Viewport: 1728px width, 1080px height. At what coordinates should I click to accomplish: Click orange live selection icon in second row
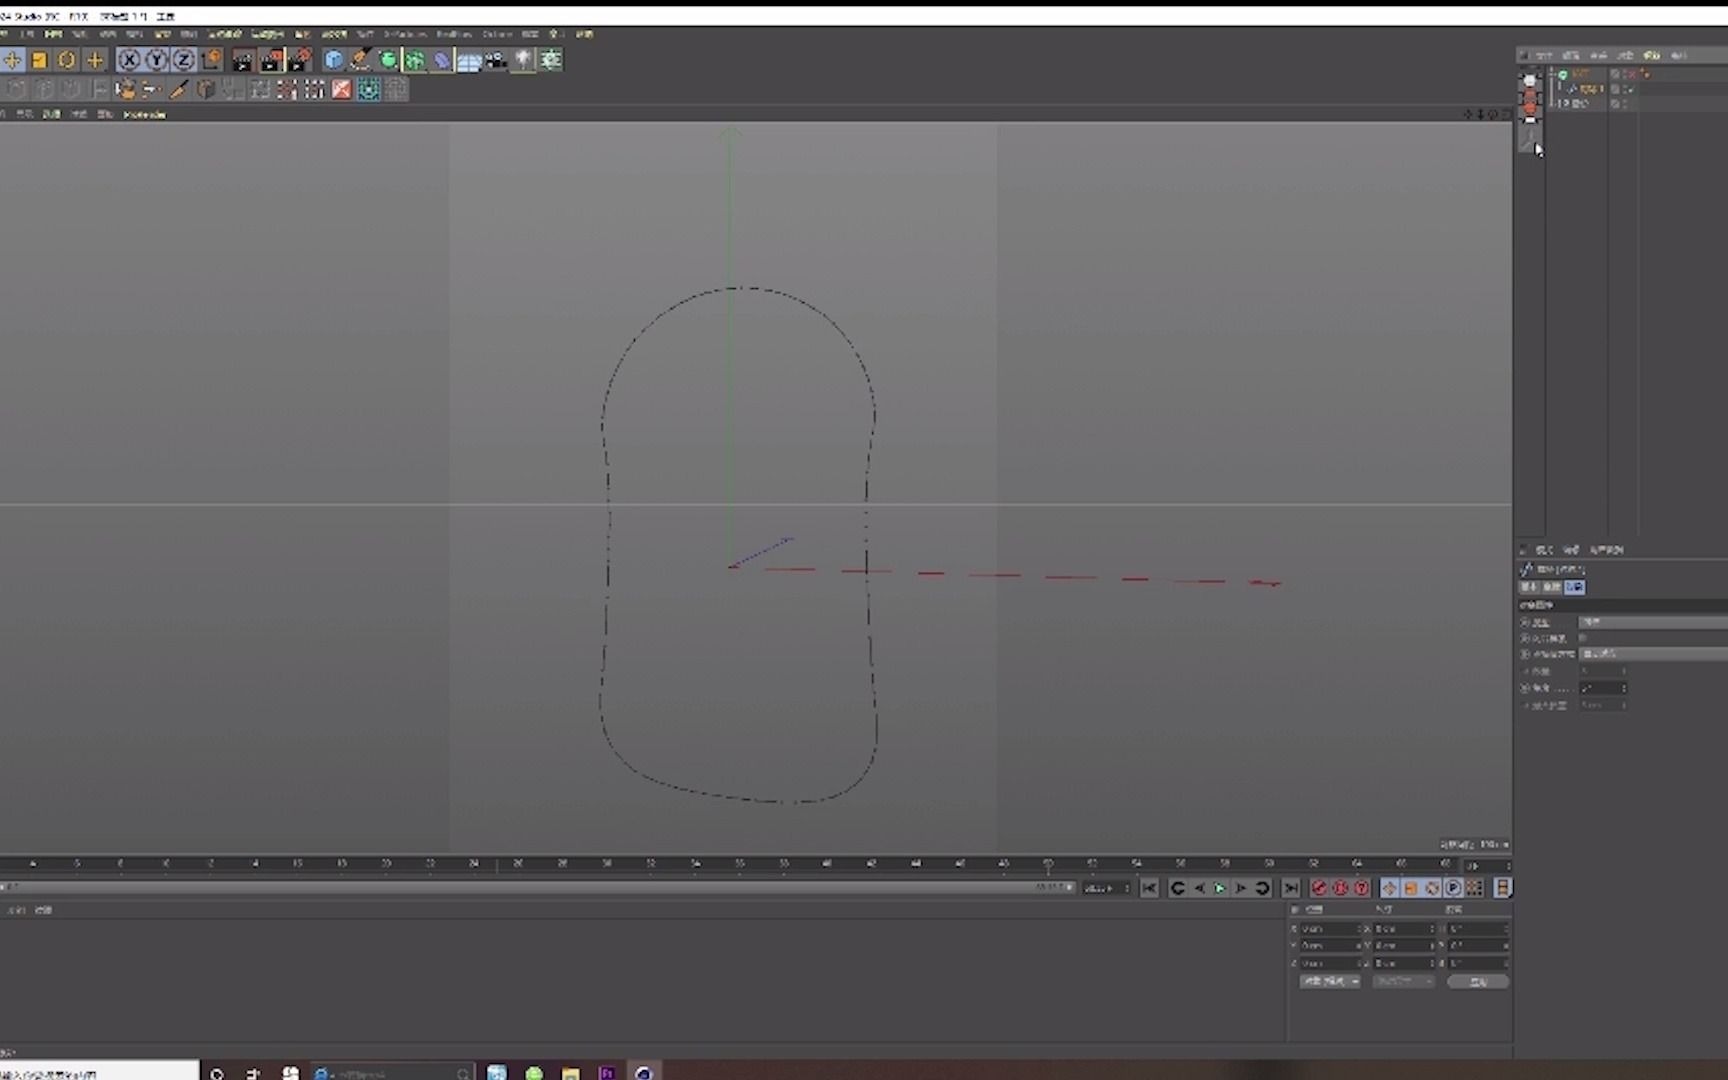(125, 90)
